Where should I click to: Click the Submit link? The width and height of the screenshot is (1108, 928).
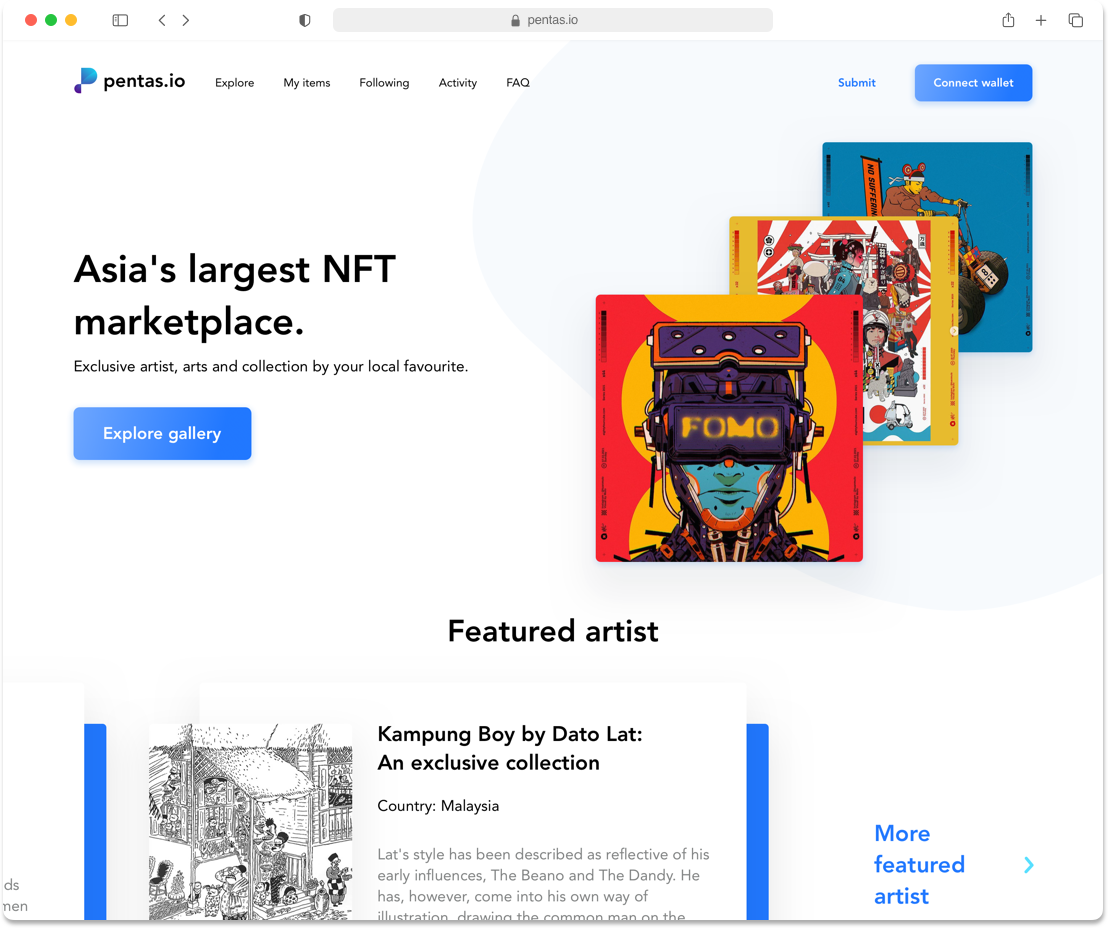856,83
